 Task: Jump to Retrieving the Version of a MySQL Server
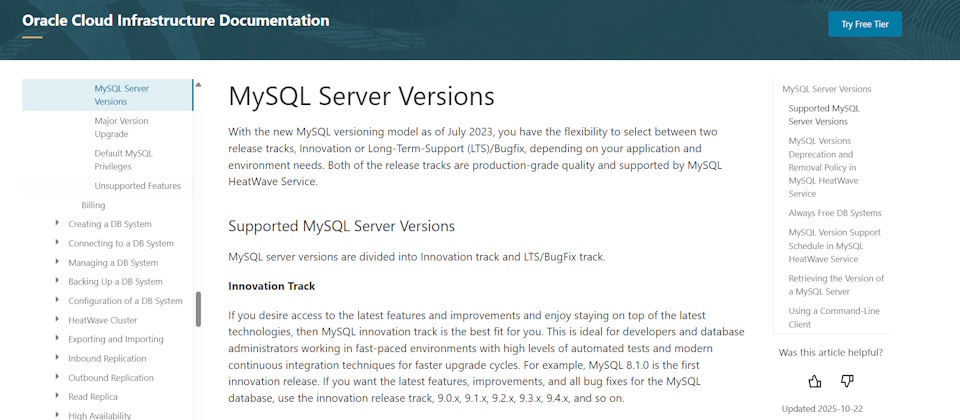835,284
